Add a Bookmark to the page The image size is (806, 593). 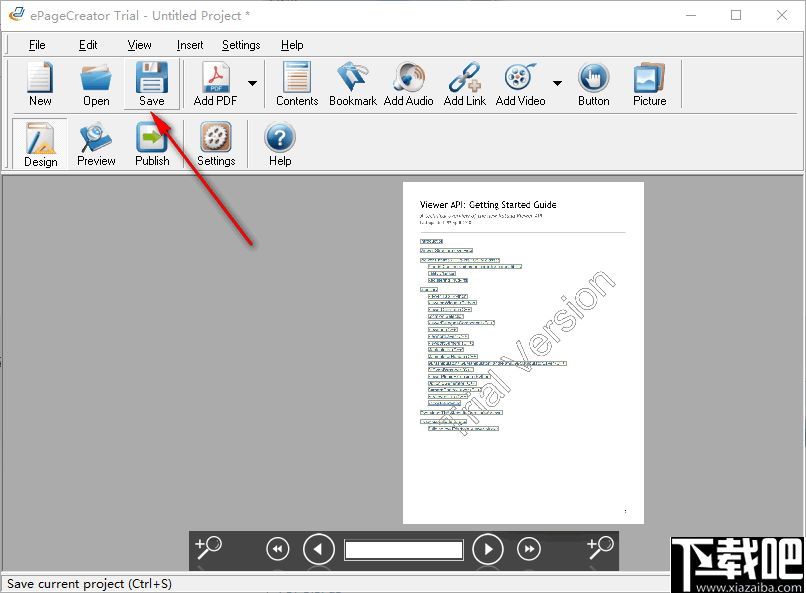[x=353, y=84]
